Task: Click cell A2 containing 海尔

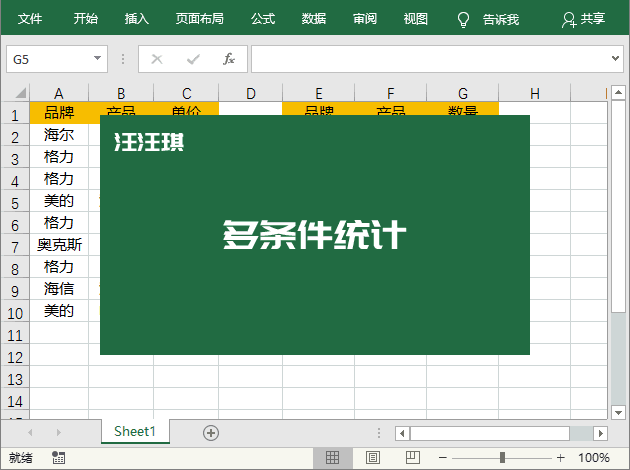Action: [x=59, y=135]
